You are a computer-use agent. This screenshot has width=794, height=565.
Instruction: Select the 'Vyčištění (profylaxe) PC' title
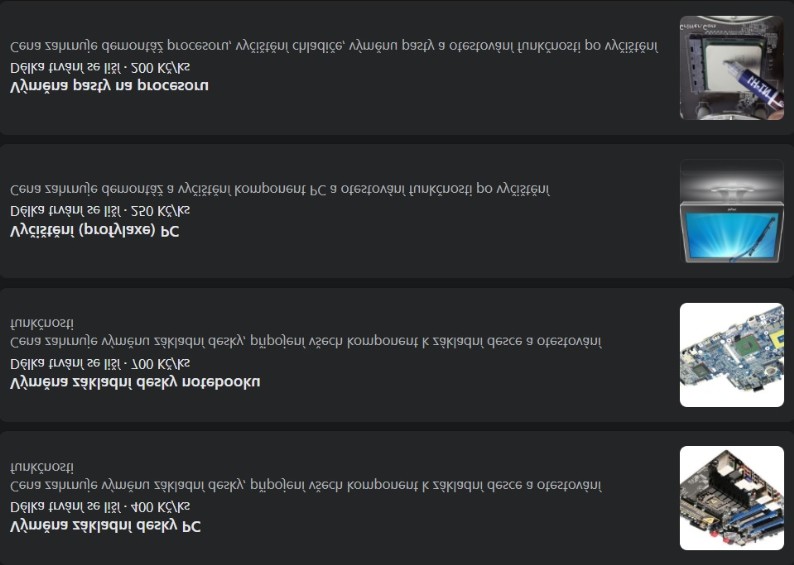(x=95, y=230)
